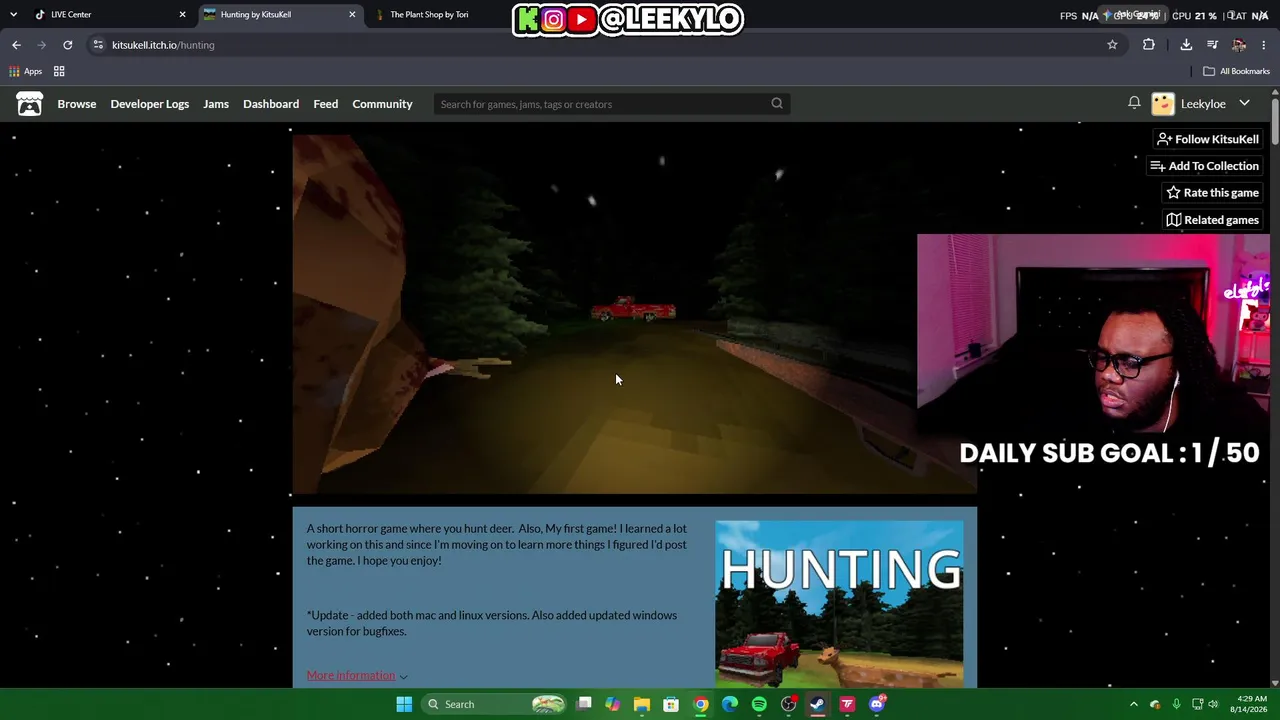Viewport: 1280px width, 720px height.
Task: Add the game to a collection
Action: click(1205, 166)
